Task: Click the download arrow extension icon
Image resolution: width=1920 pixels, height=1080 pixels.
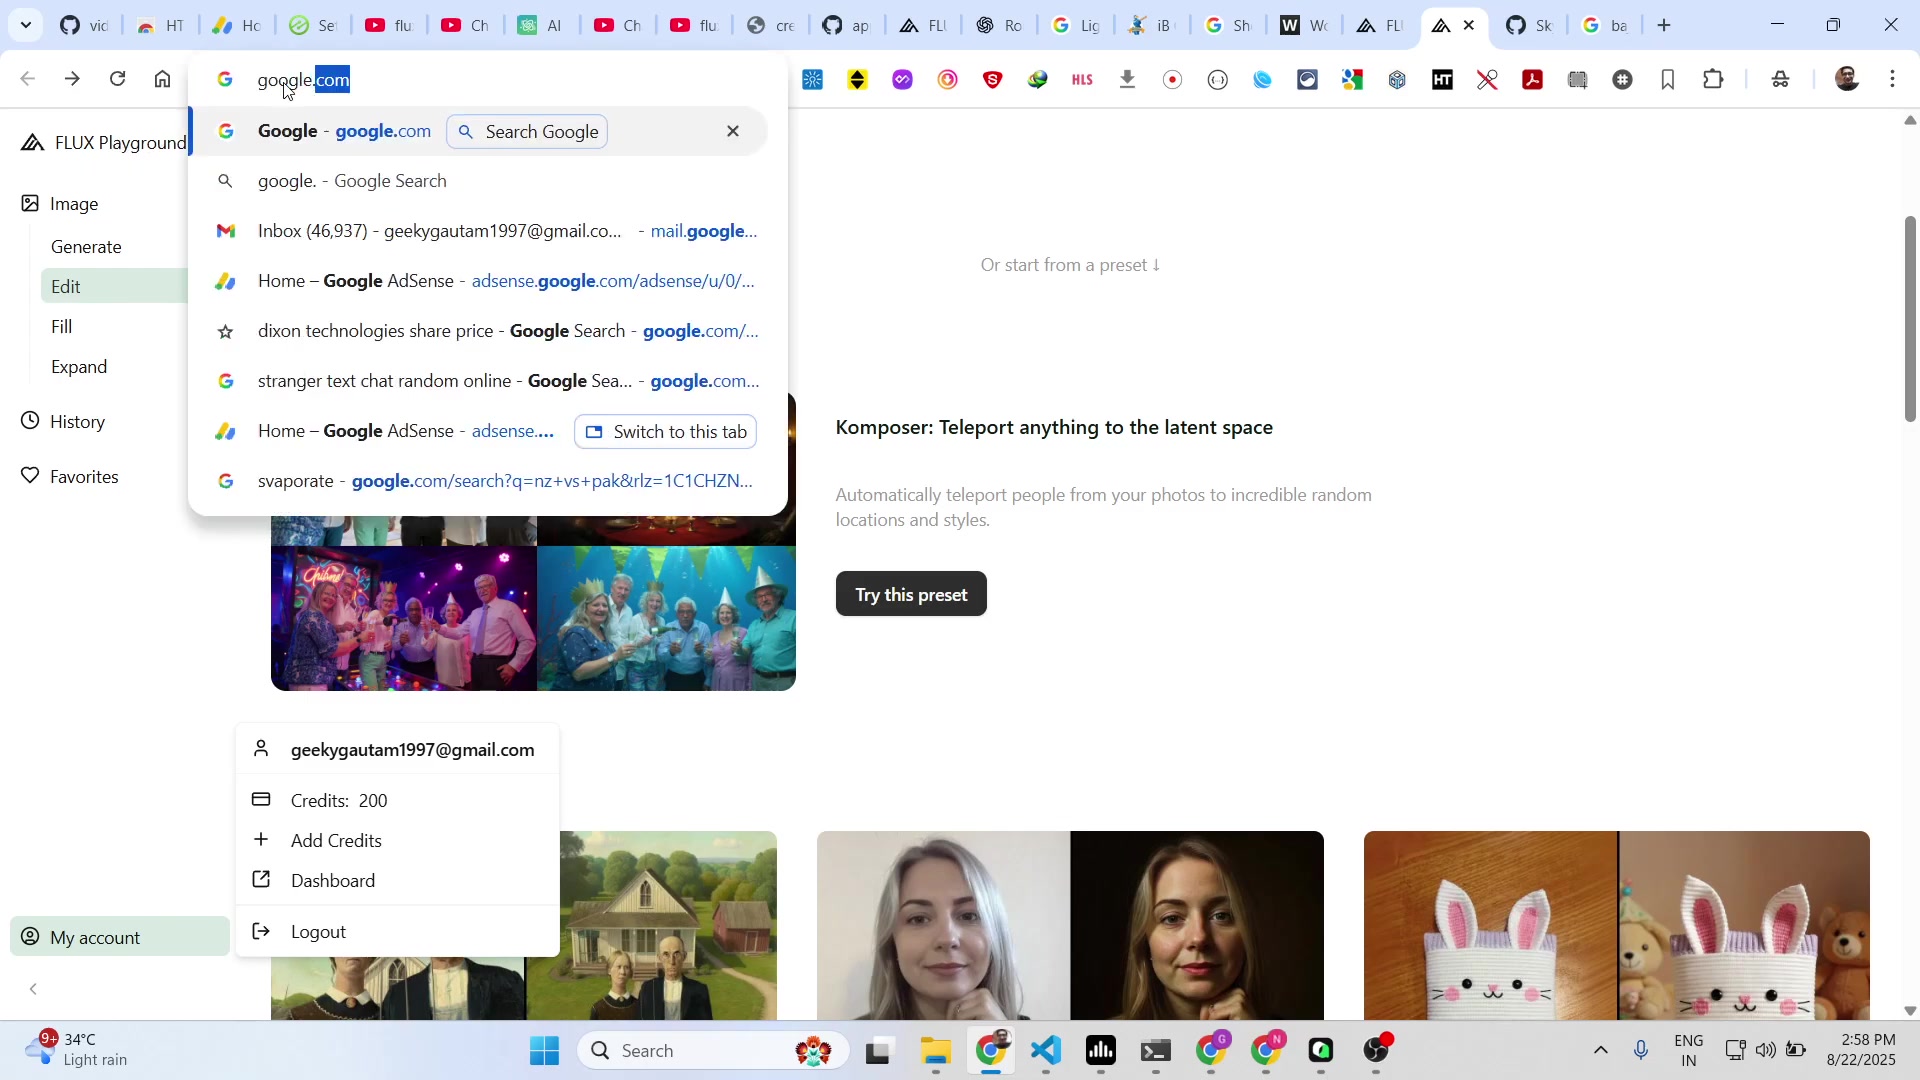Action: [1128, 79]
